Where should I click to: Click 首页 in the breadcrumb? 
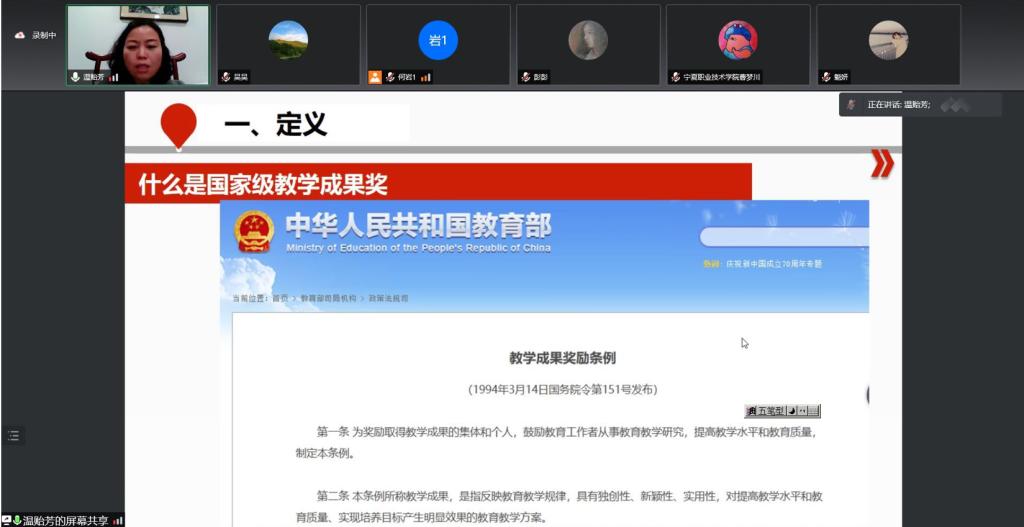pyautogui.click(x=280, y=298)
